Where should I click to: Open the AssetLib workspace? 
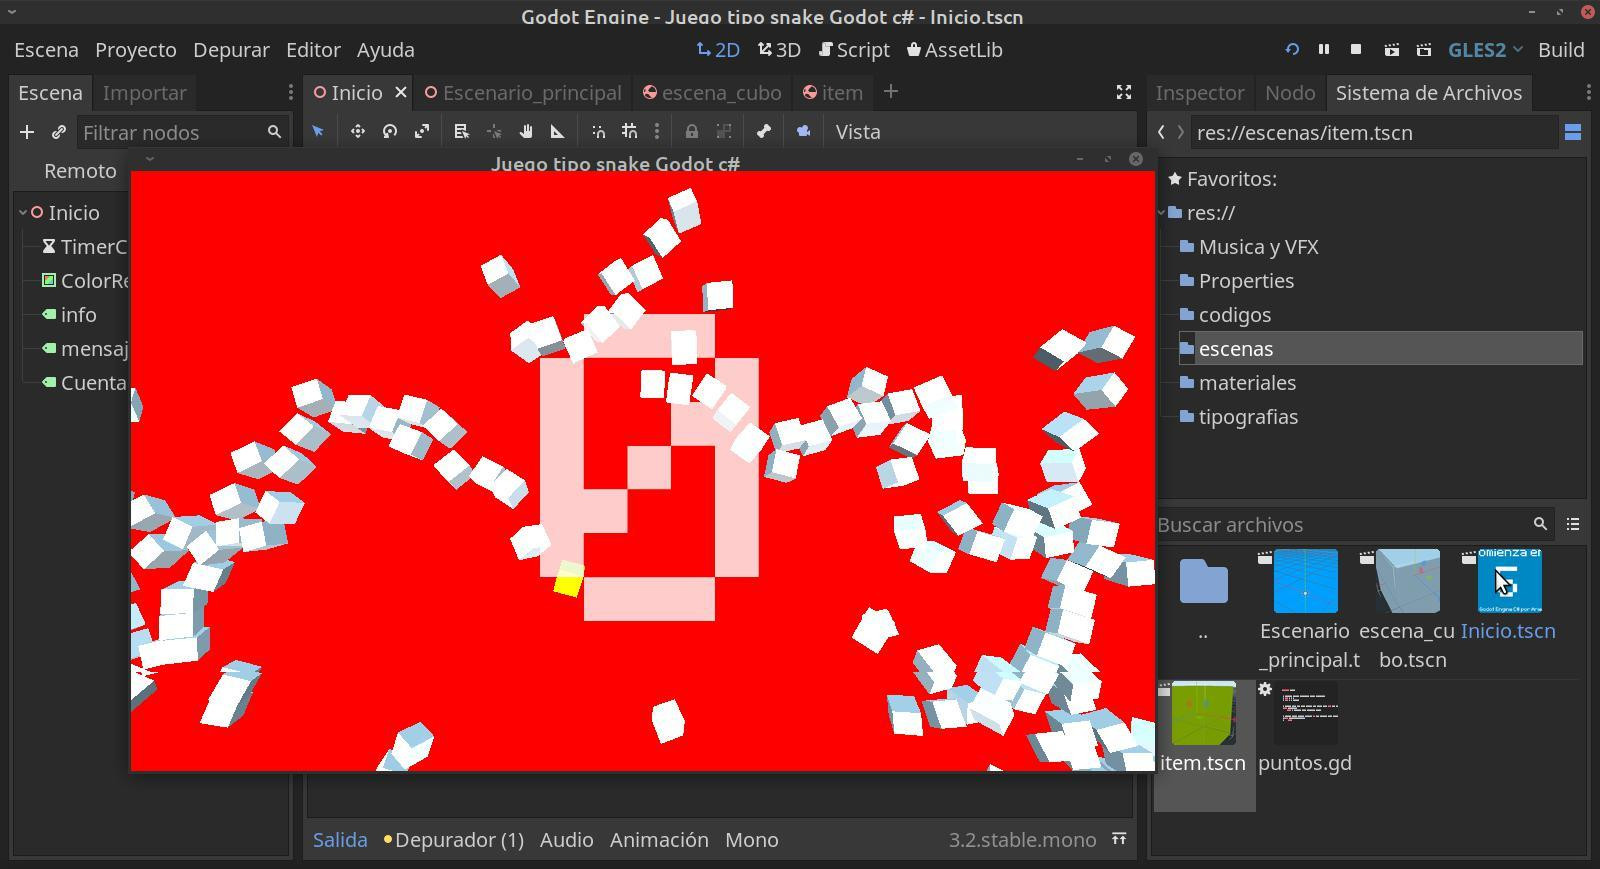pos(955,50)
